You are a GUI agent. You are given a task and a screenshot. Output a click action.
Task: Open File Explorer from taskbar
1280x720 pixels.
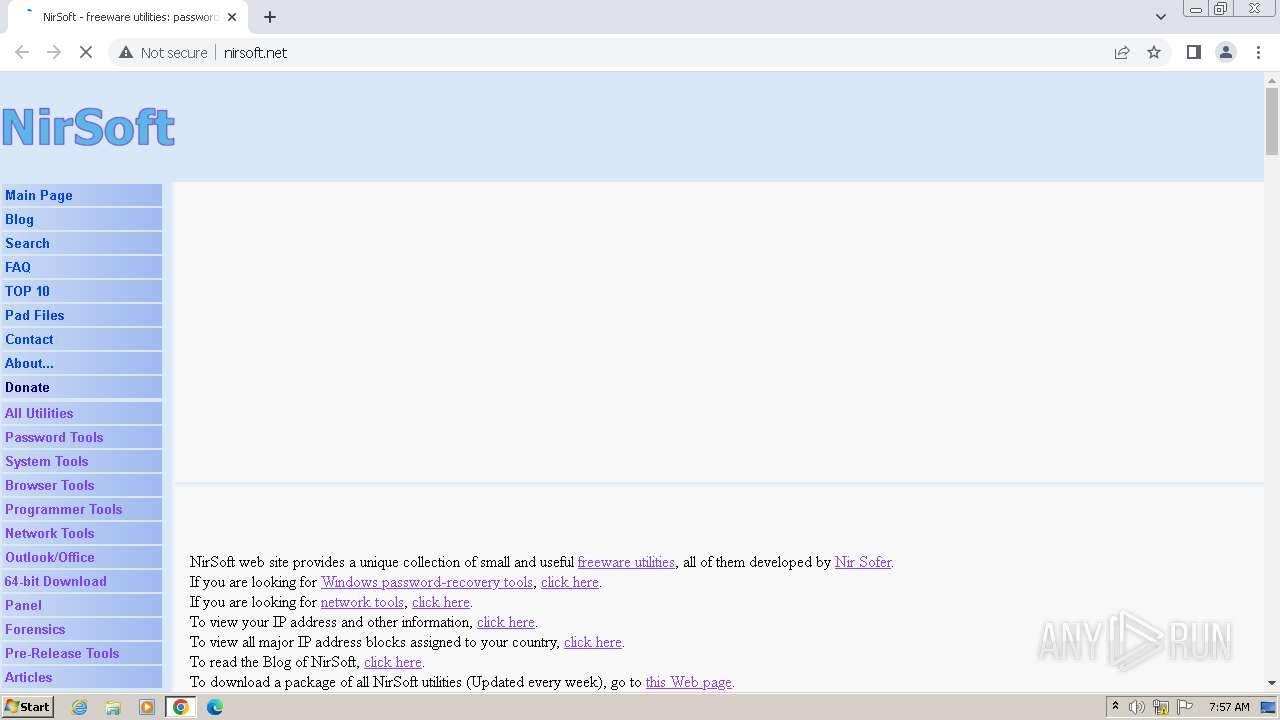(113, 707)
